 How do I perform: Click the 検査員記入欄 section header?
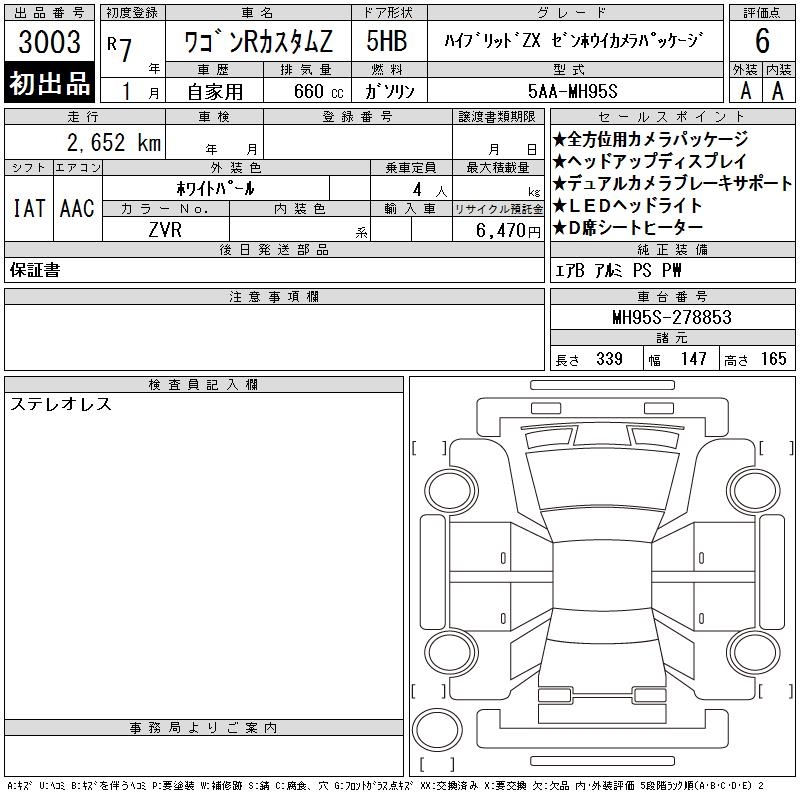click(204, 385)
